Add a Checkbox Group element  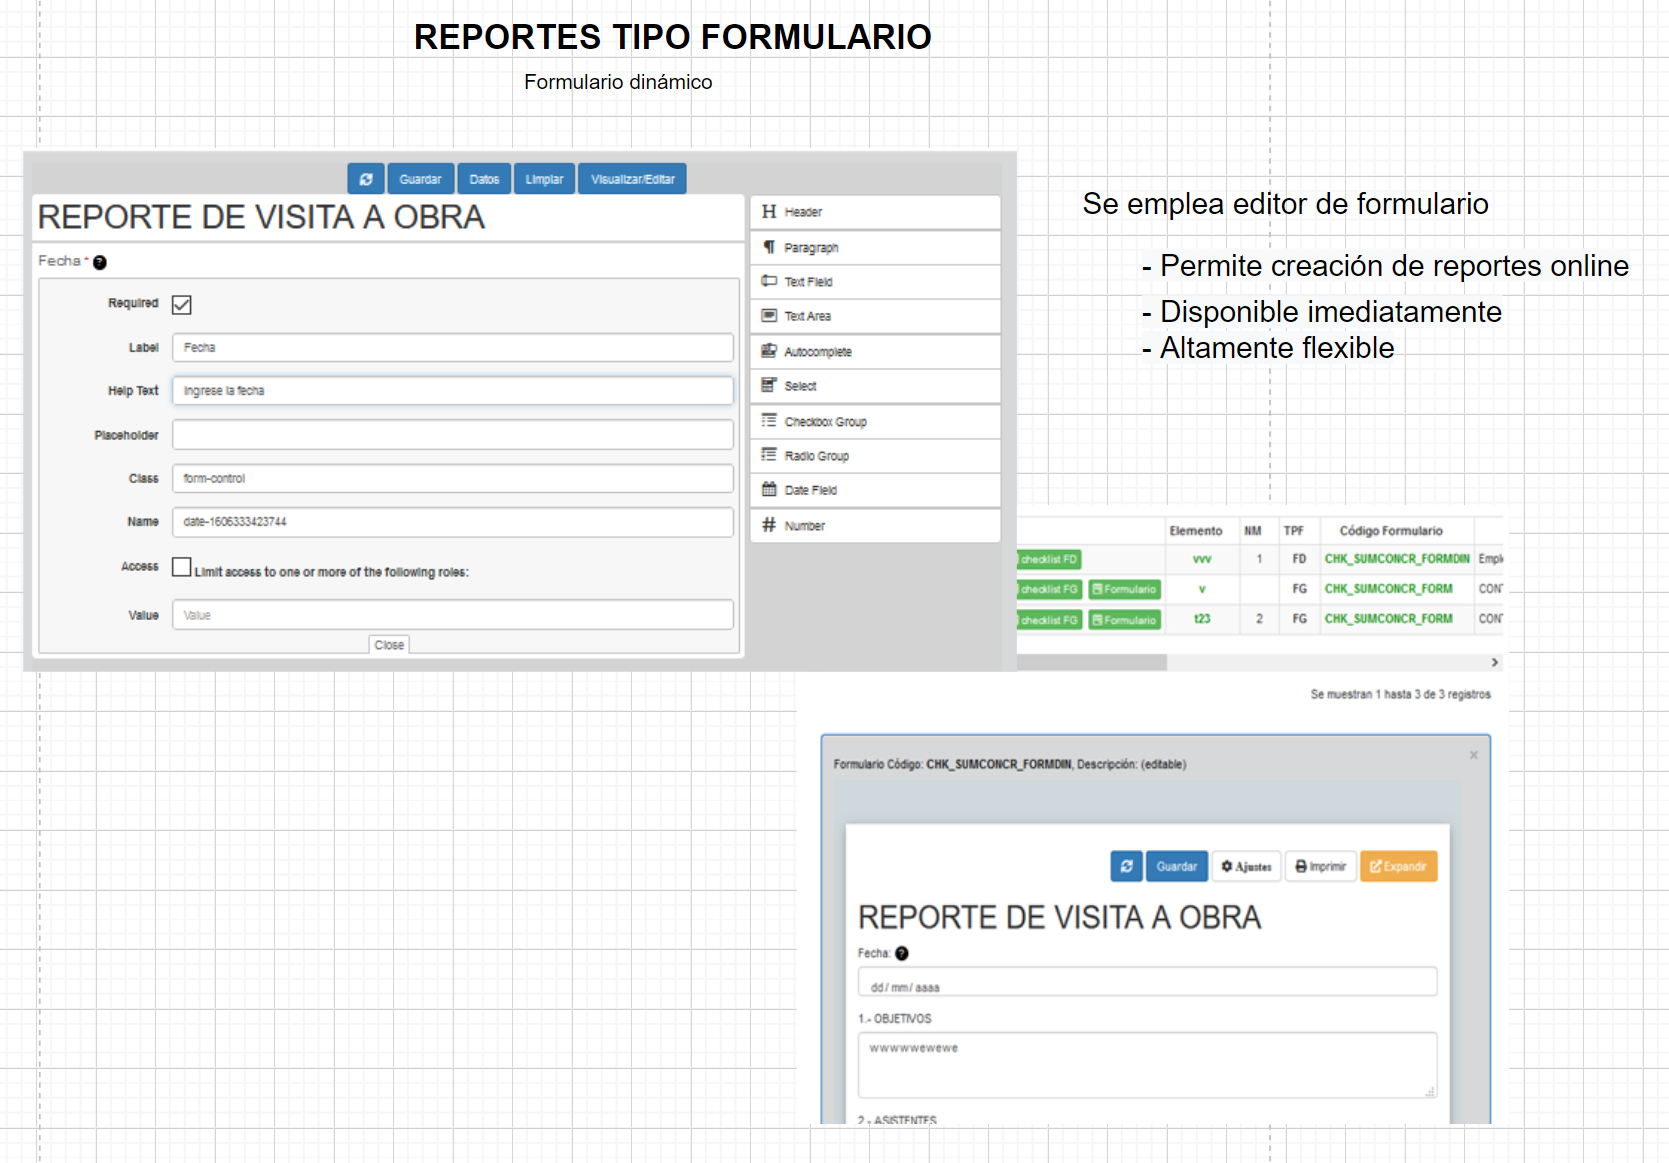[875, 422]
